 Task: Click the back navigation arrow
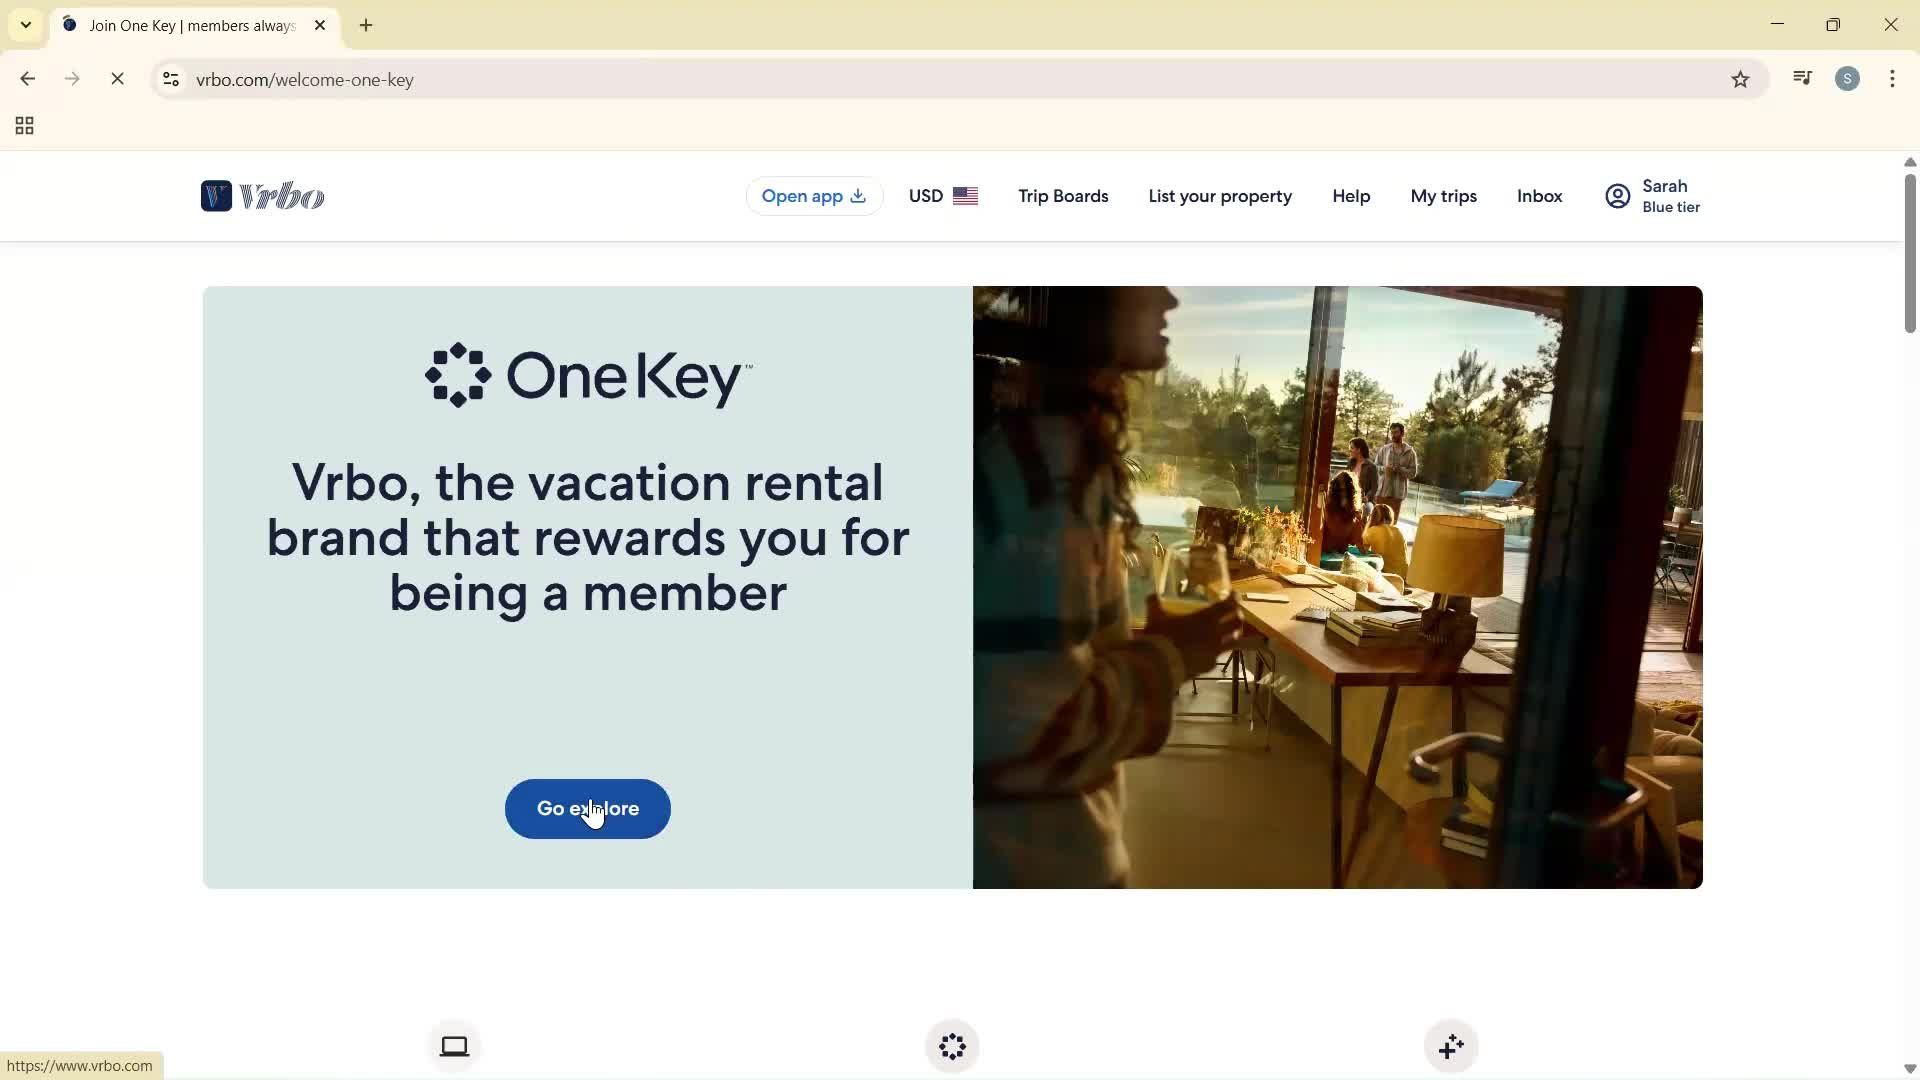pyautogui.click(x=27, y=79)
